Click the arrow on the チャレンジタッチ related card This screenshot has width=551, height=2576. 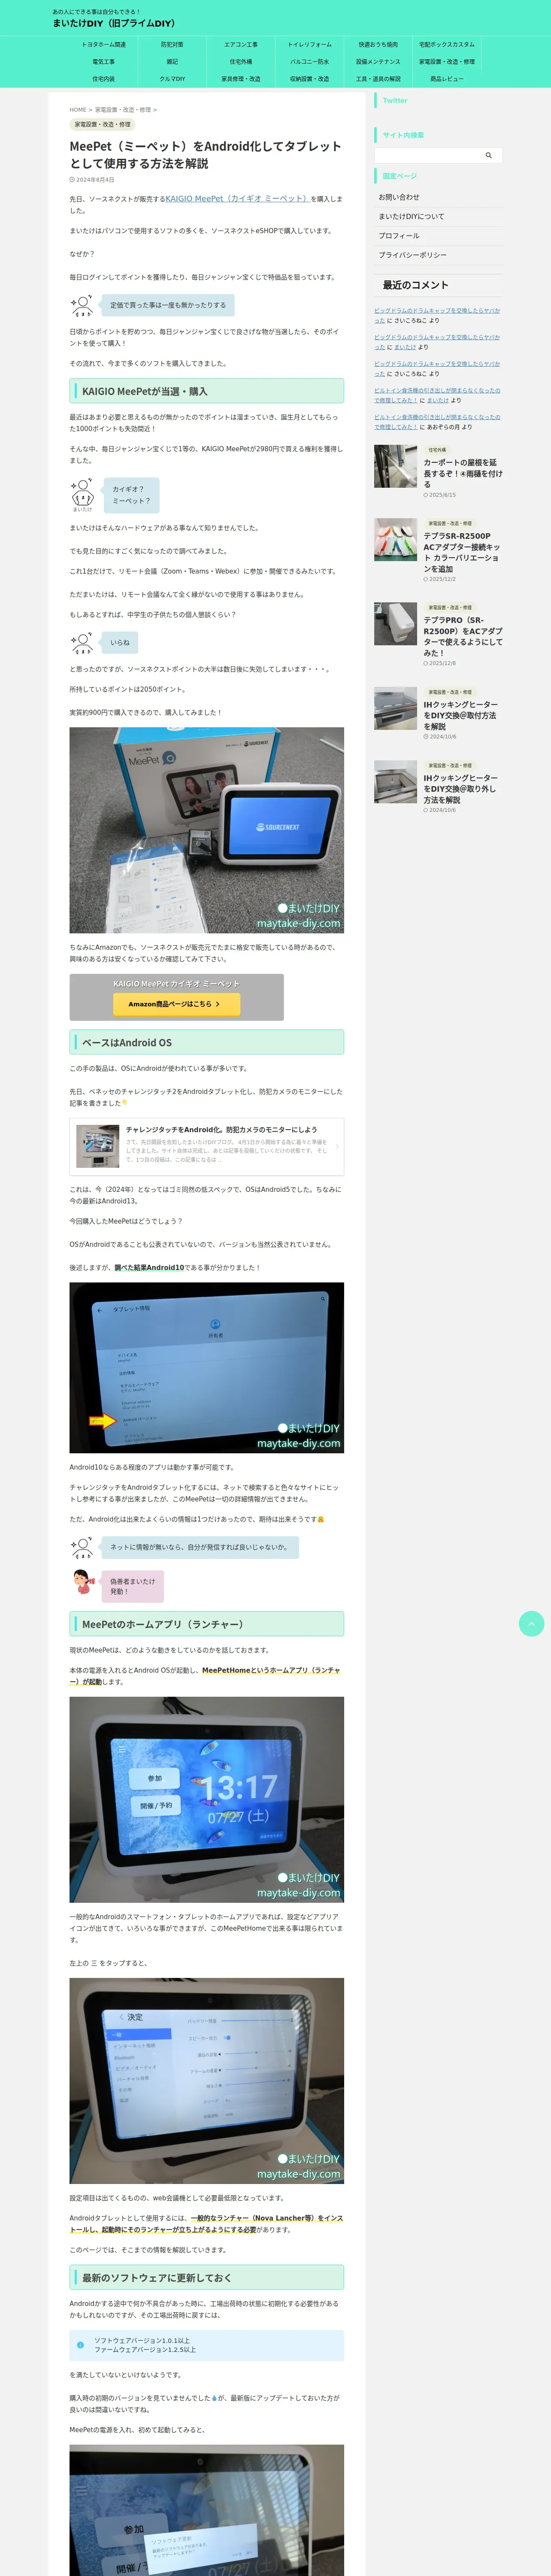336,1147
